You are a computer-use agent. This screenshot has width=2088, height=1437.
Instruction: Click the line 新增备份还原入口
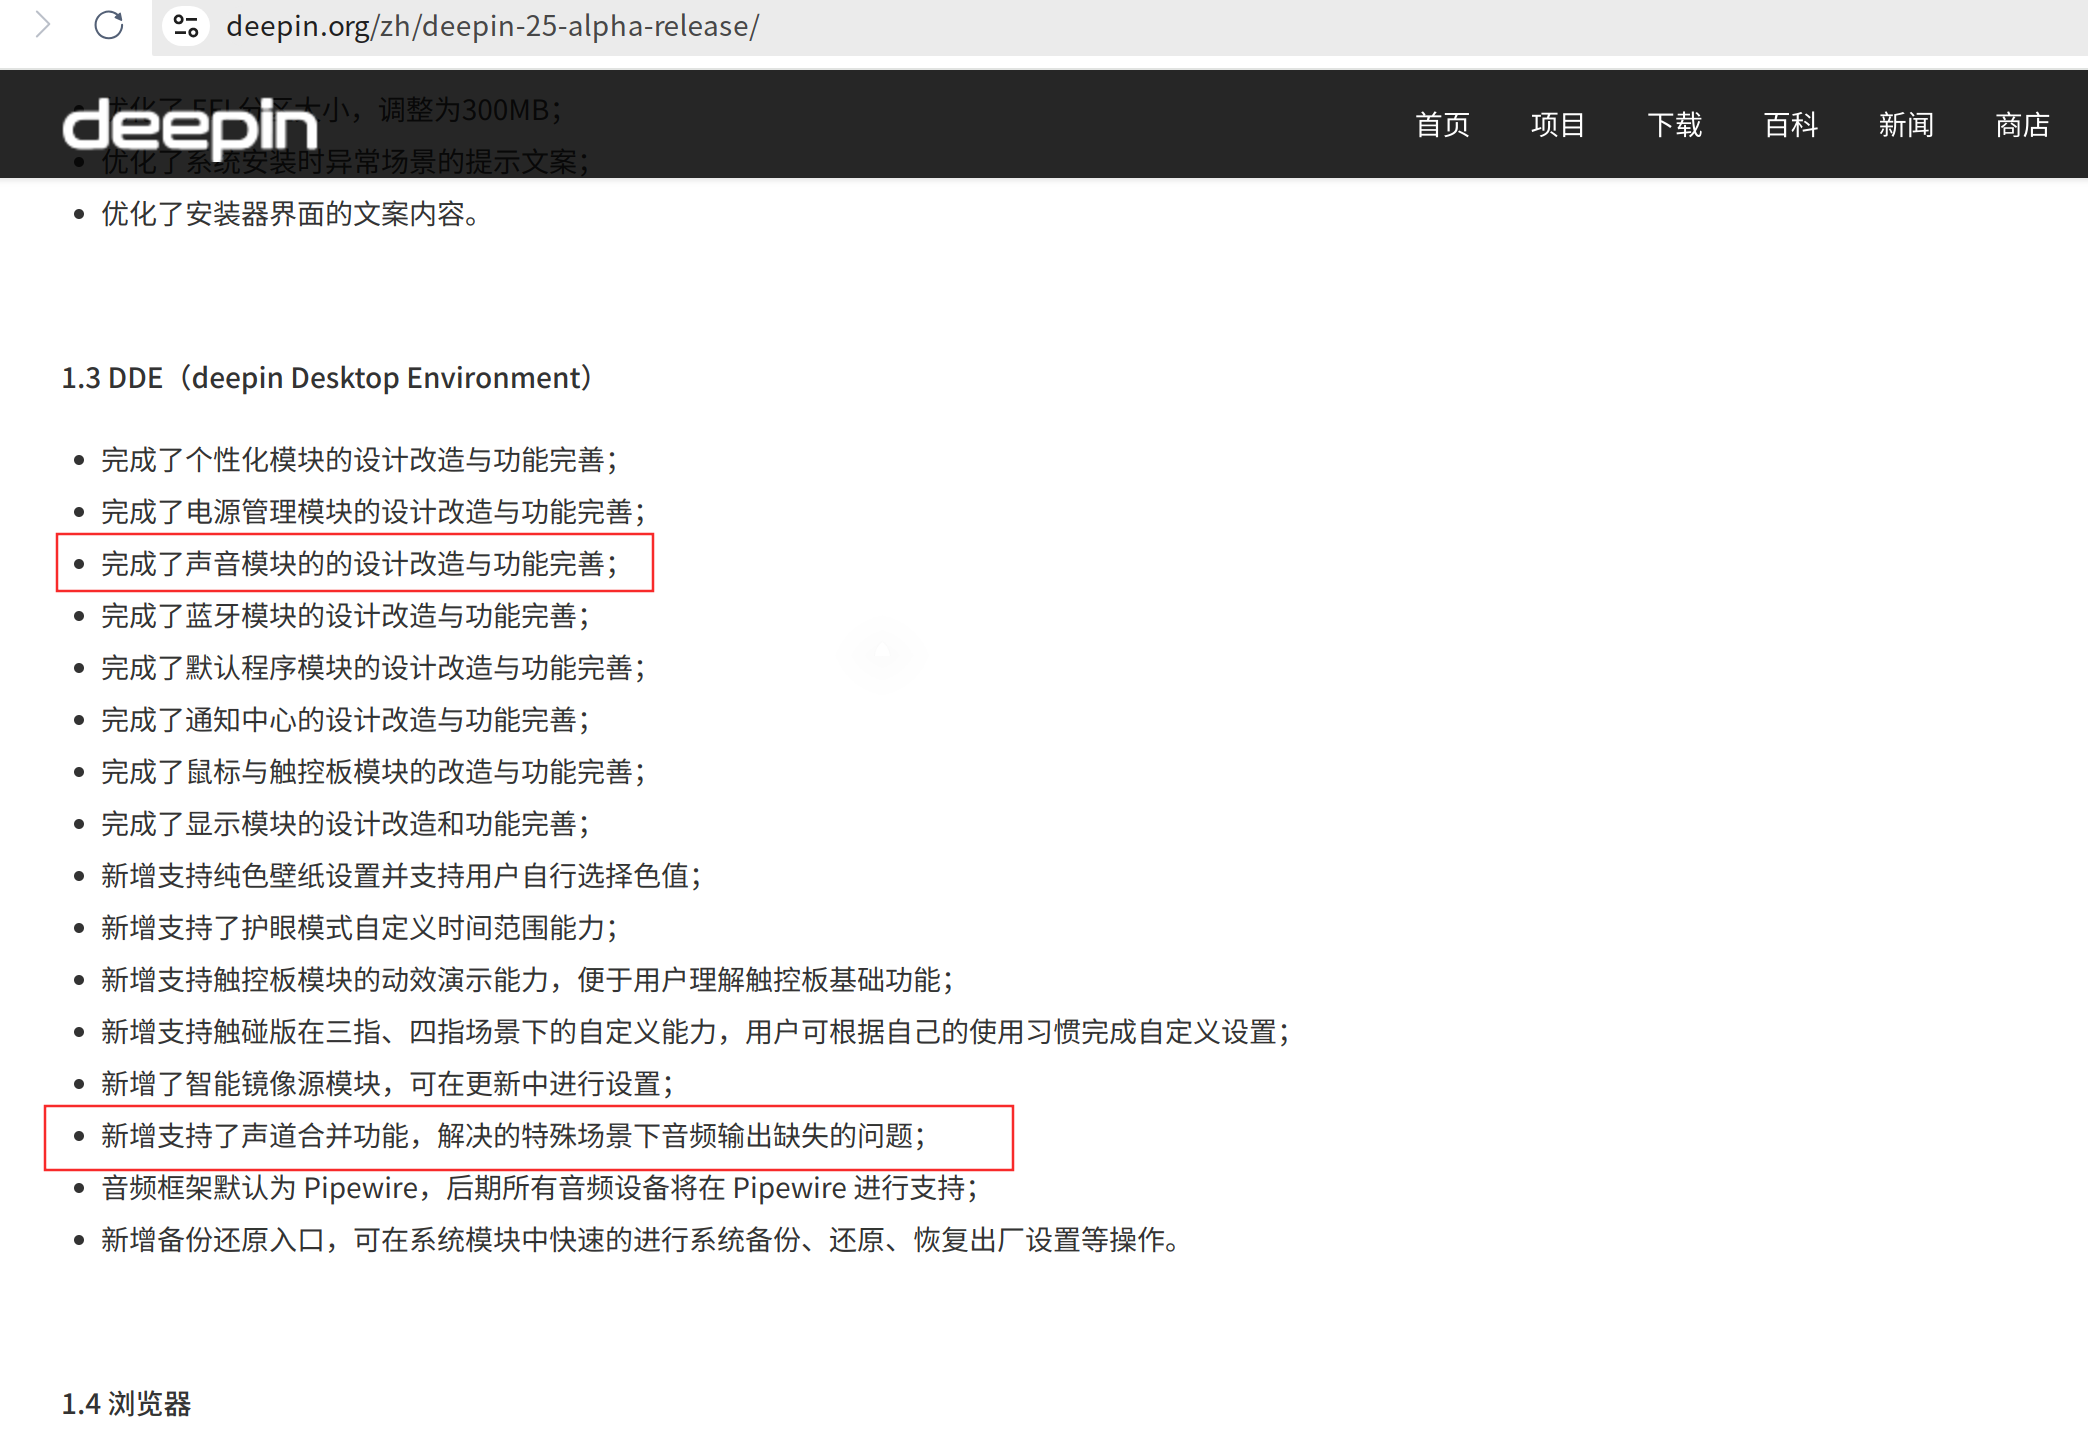(x=641, y=1240)
